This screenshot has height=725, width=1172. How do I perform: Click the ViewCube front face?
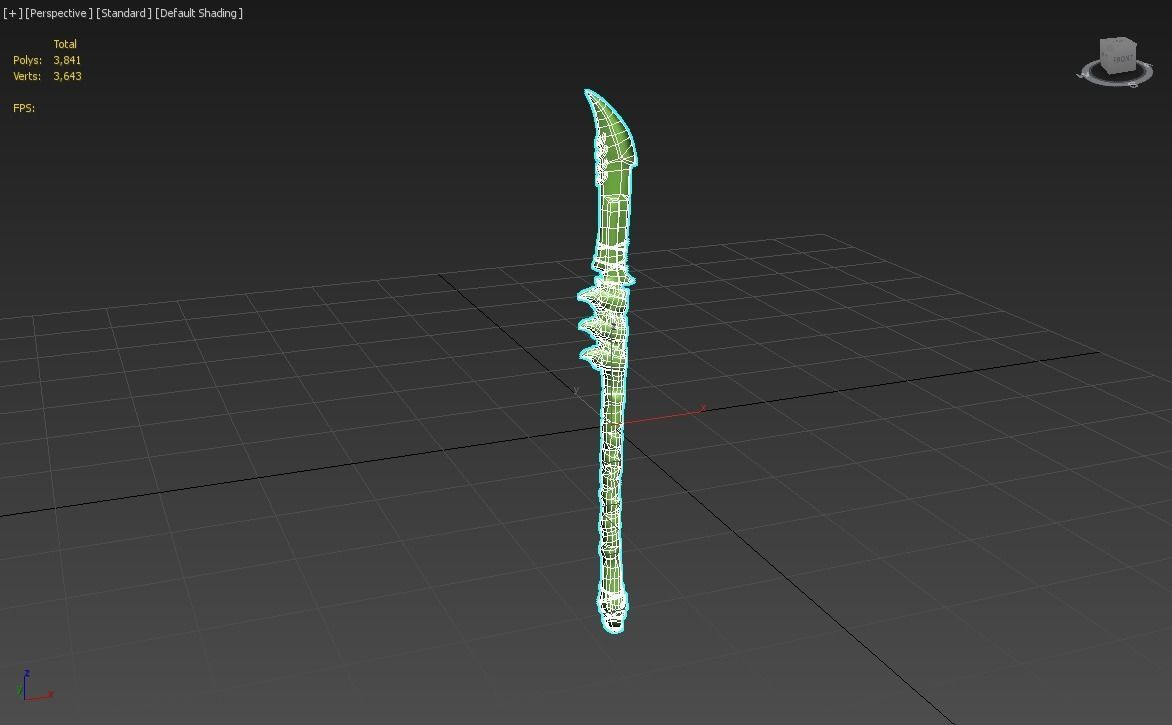click(x=1122, y=58)
